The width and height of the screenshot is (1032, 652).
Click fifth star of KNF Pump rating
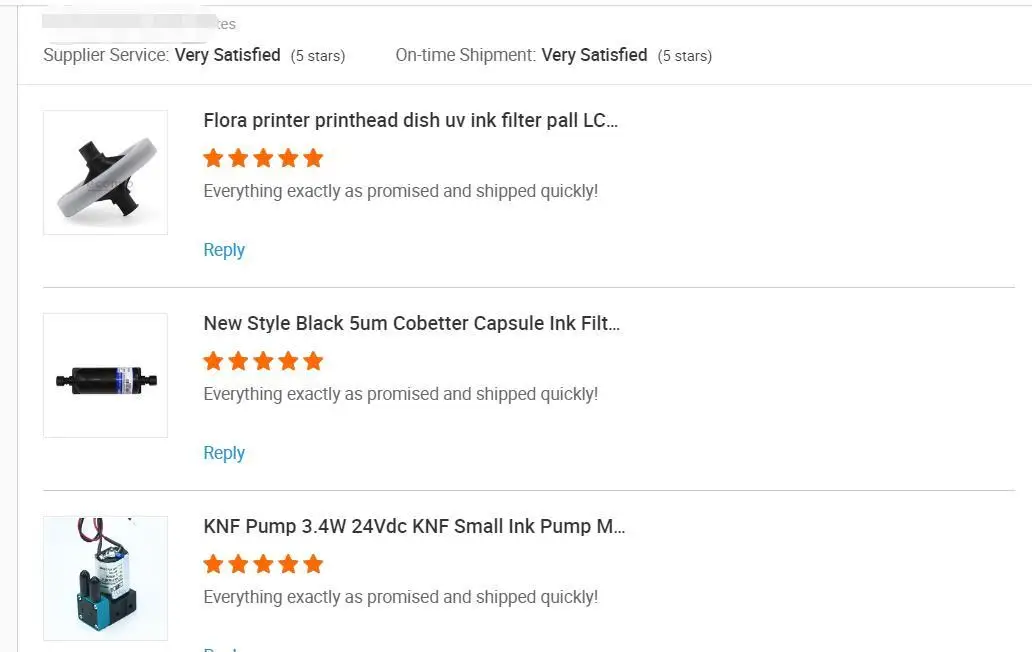313,564
